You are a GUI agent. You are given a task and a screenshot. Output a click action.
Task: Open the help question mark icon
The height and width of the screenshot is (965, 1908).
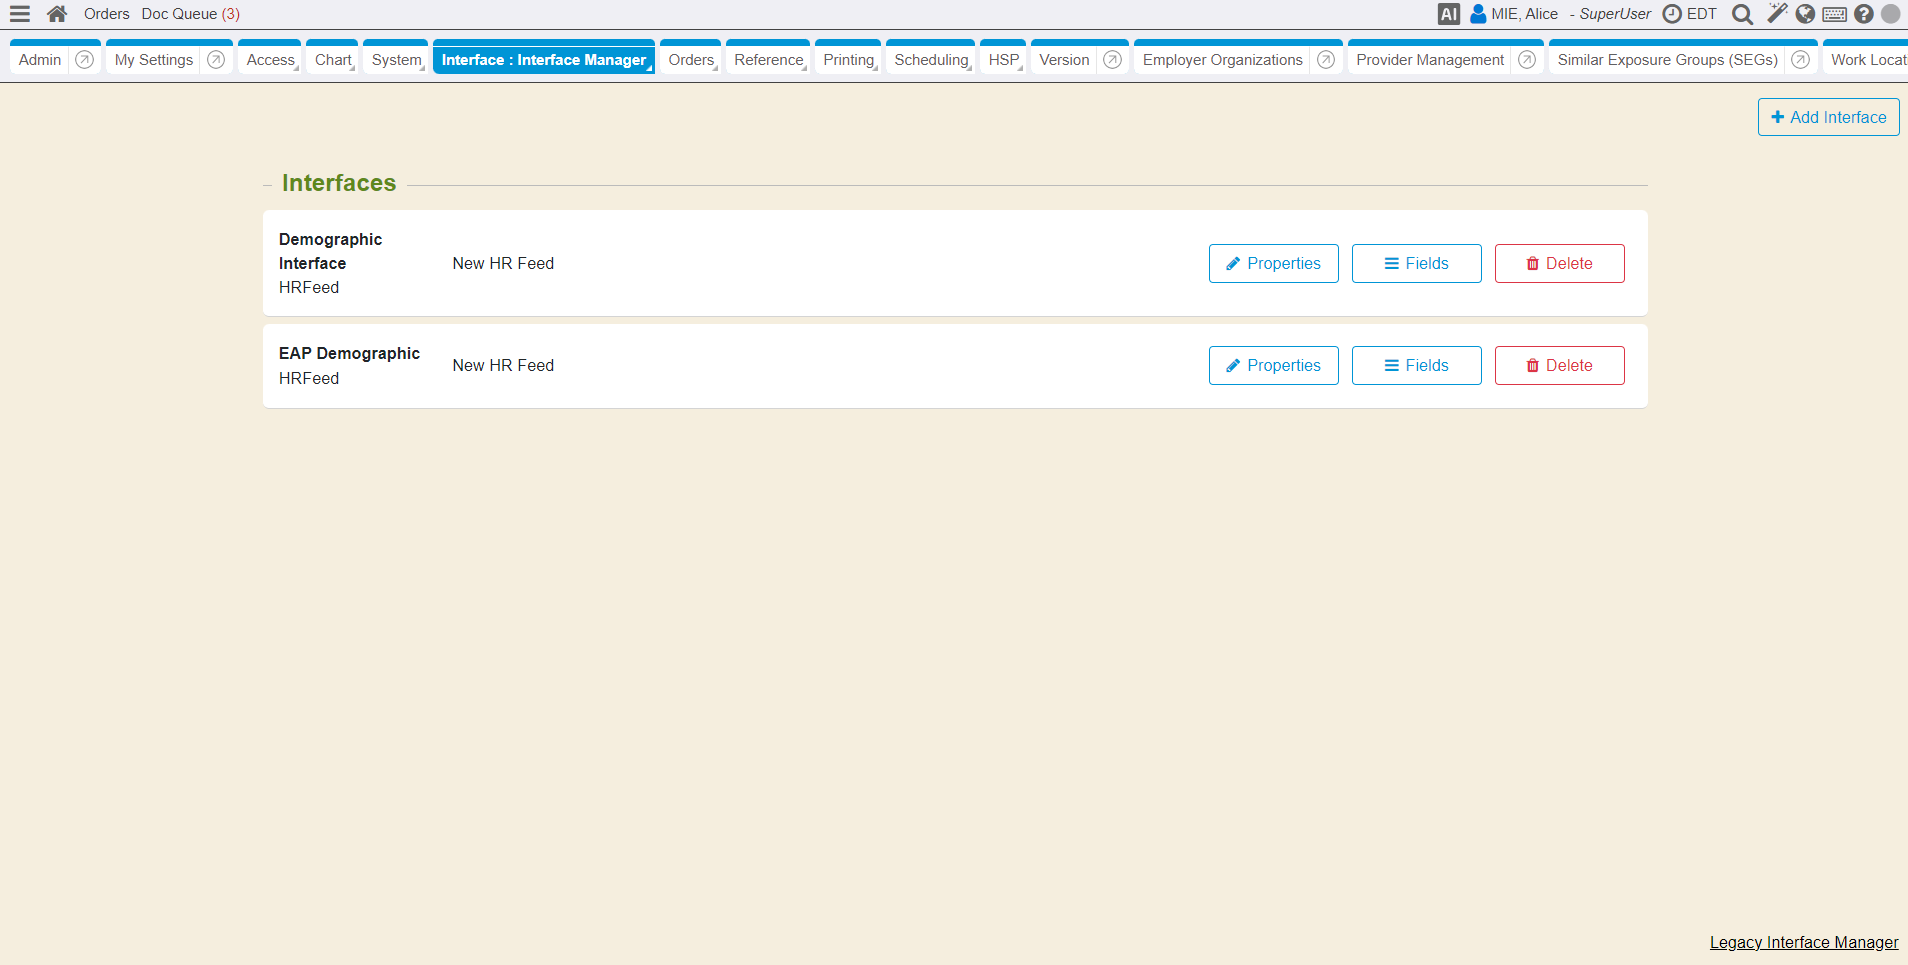click(x=1863, y=14)
